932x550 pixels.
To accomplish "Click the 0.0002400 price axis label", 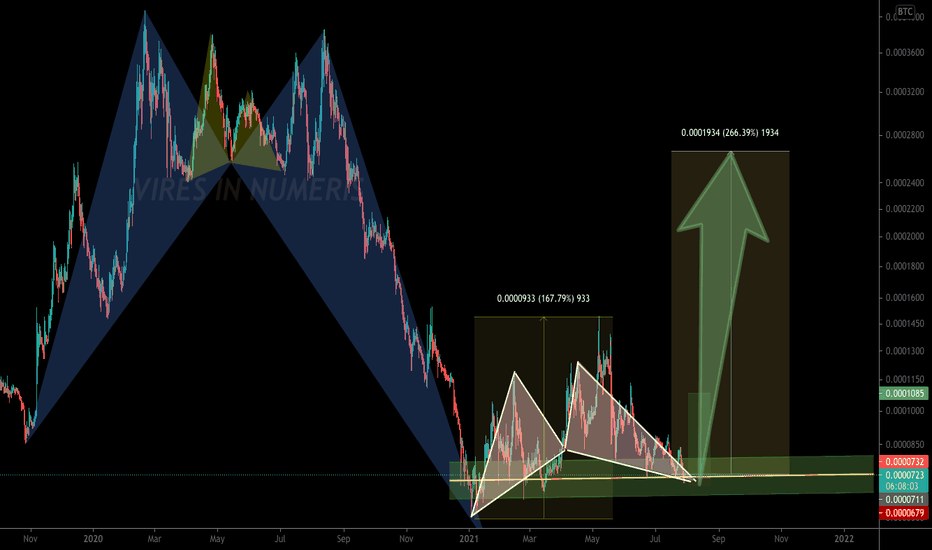I will [905, 183].
